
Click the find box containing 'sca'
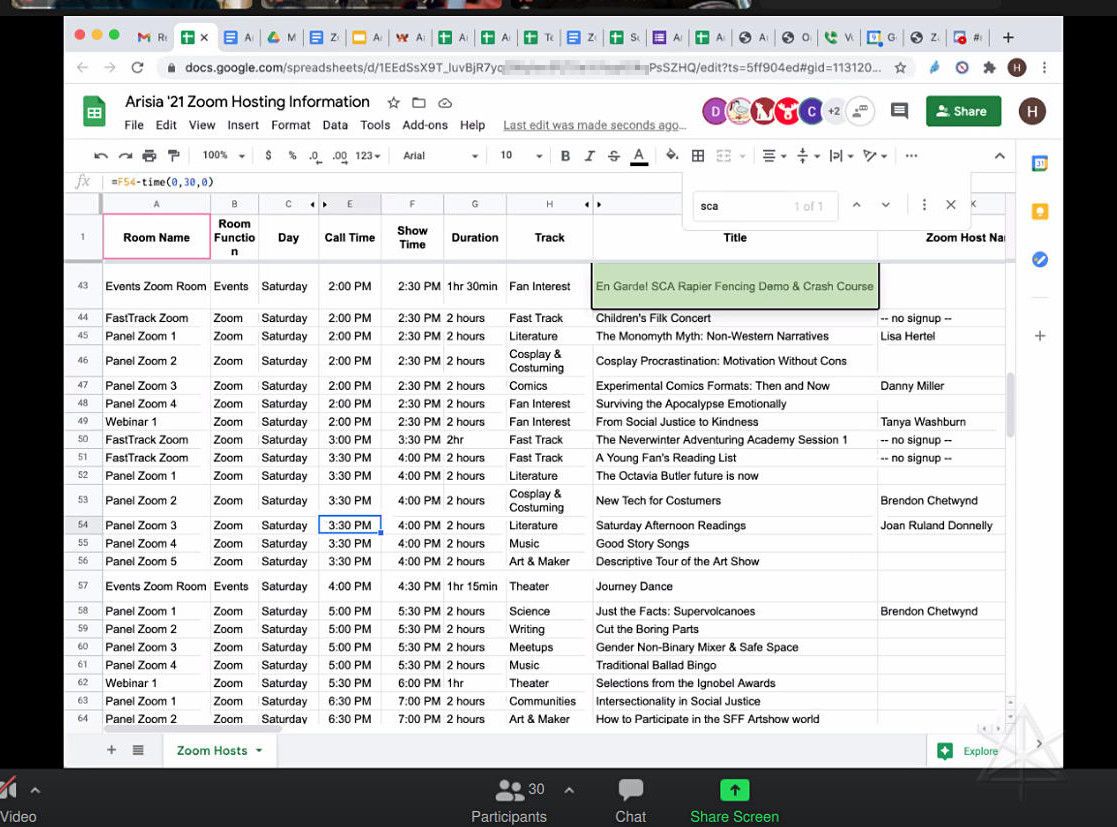(x=740, y=206)
